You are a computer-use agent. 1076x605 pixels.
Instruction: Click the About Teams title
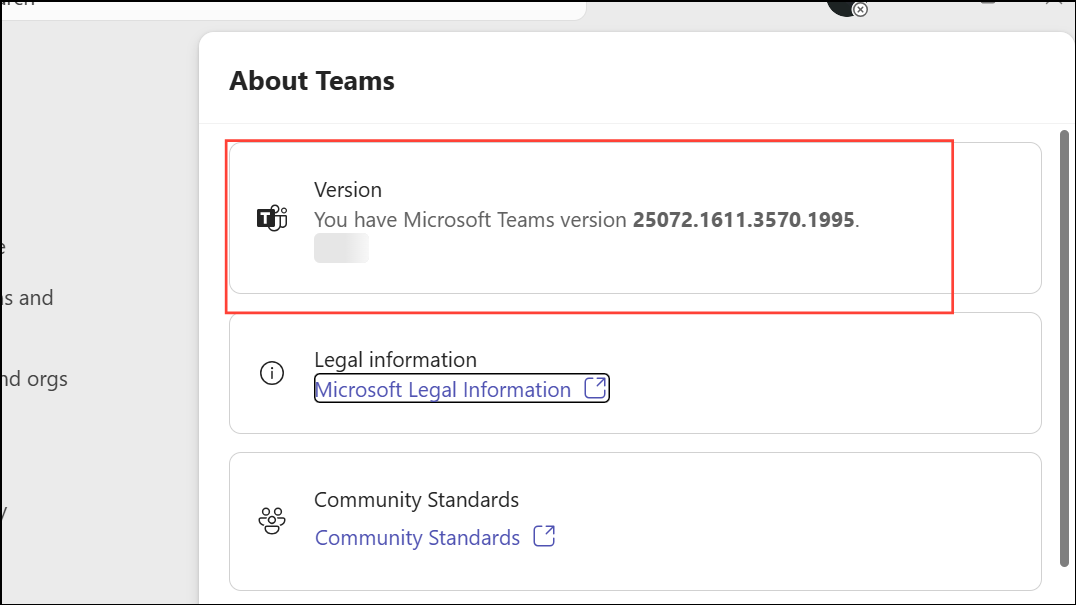[x=312, y=81]
